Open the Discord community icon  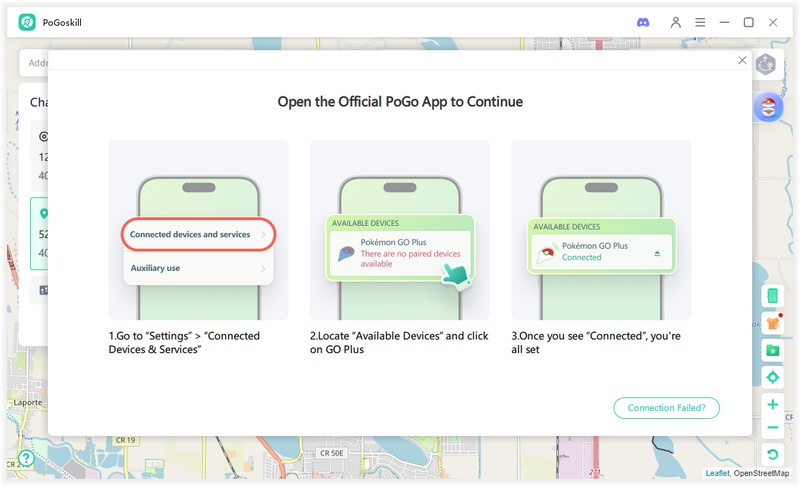pos(643,22)
